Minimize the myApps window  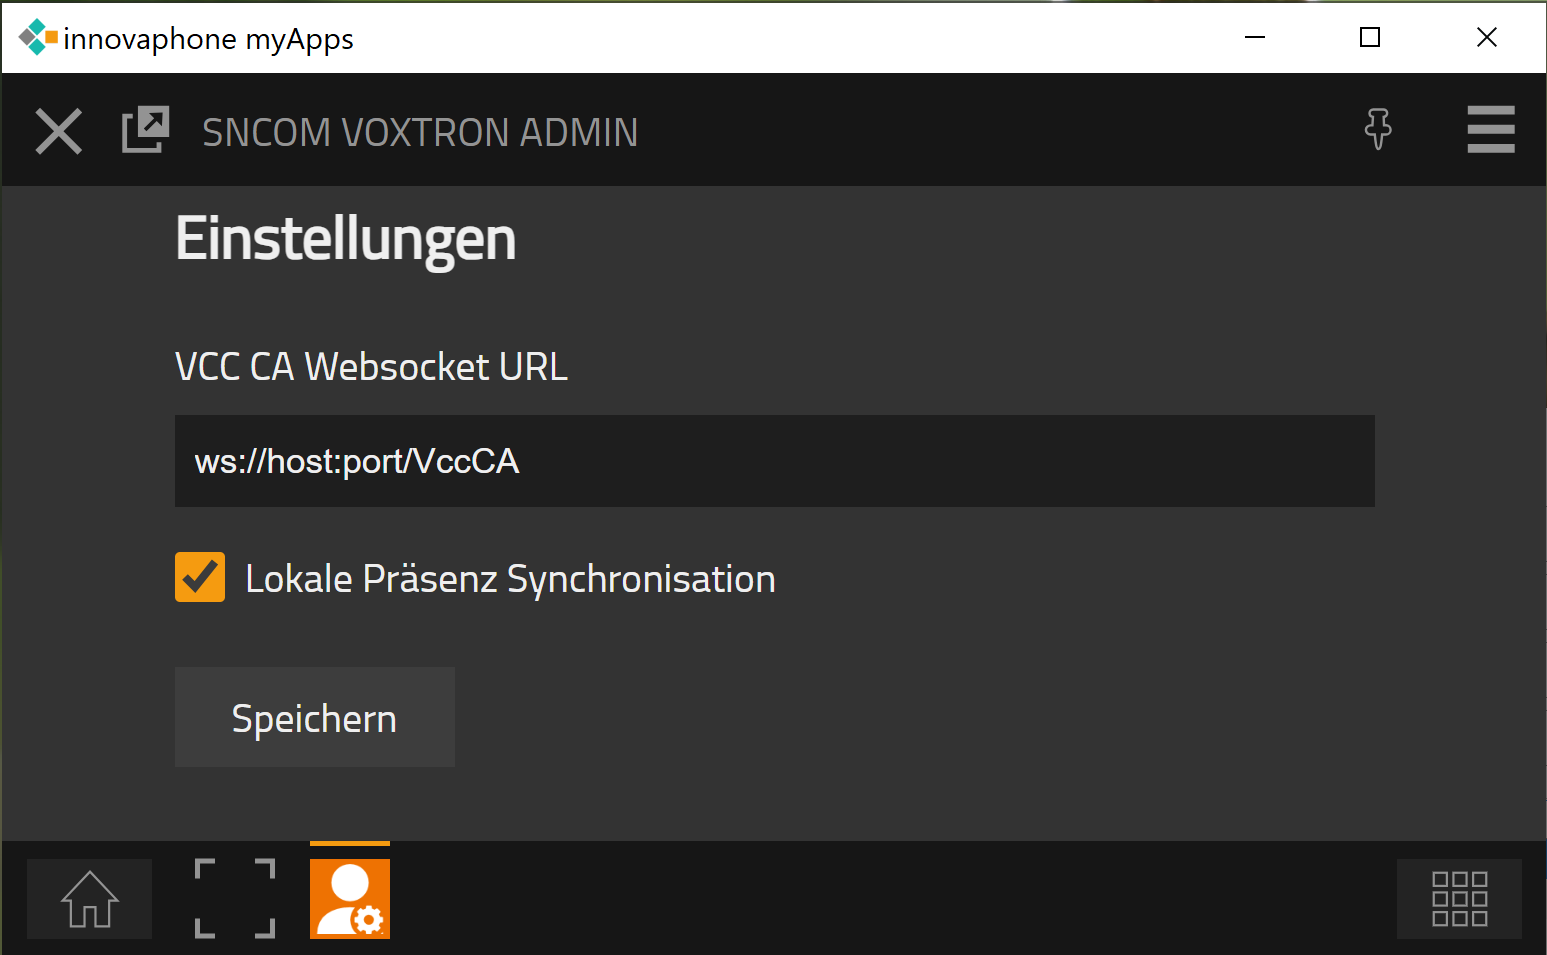click(x=1255, y=37)
